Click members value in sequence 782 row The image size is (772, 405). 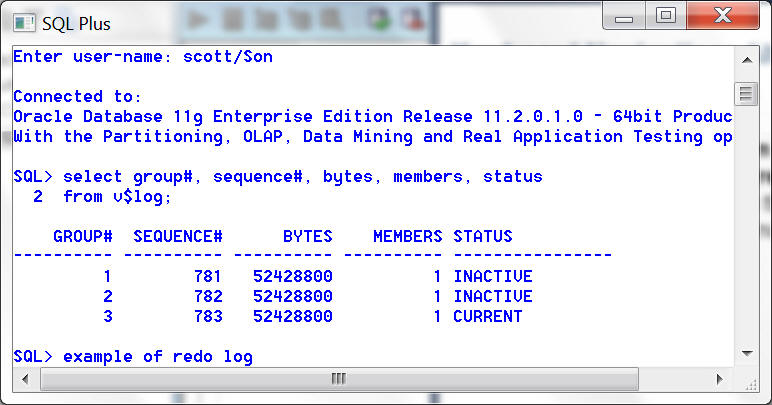coord(437,297)
